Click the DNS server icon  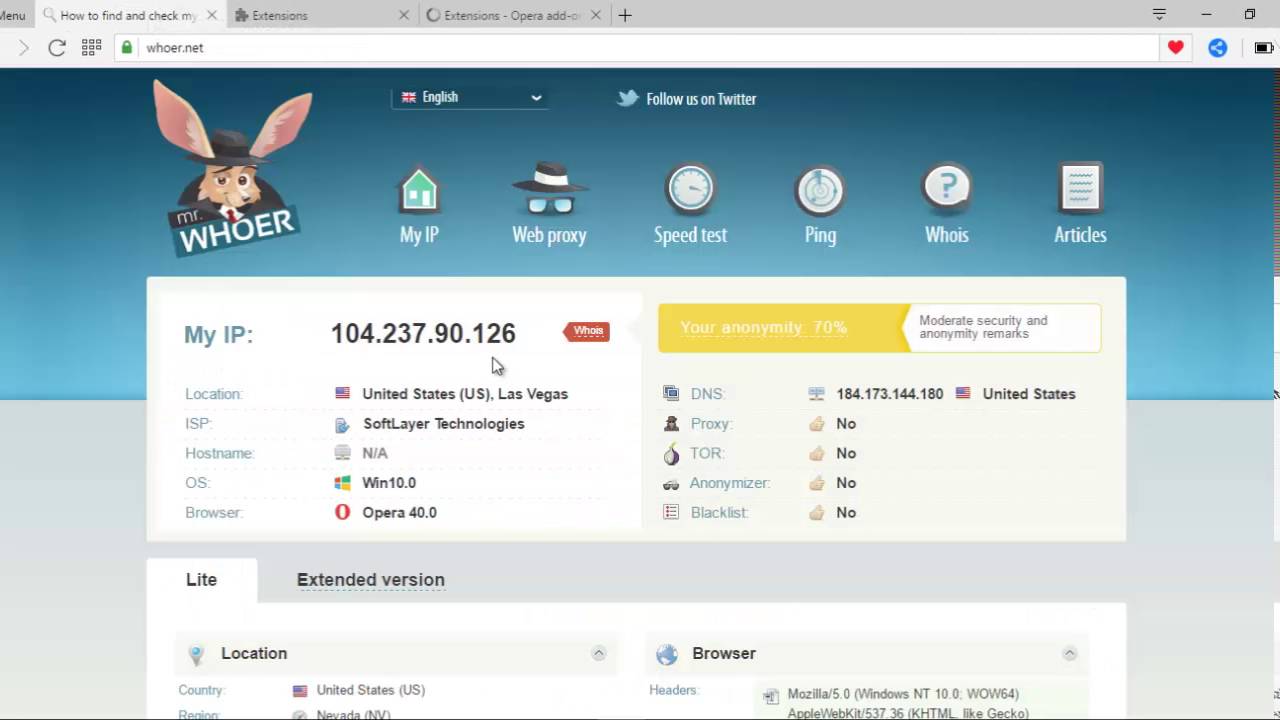point(671,394)
